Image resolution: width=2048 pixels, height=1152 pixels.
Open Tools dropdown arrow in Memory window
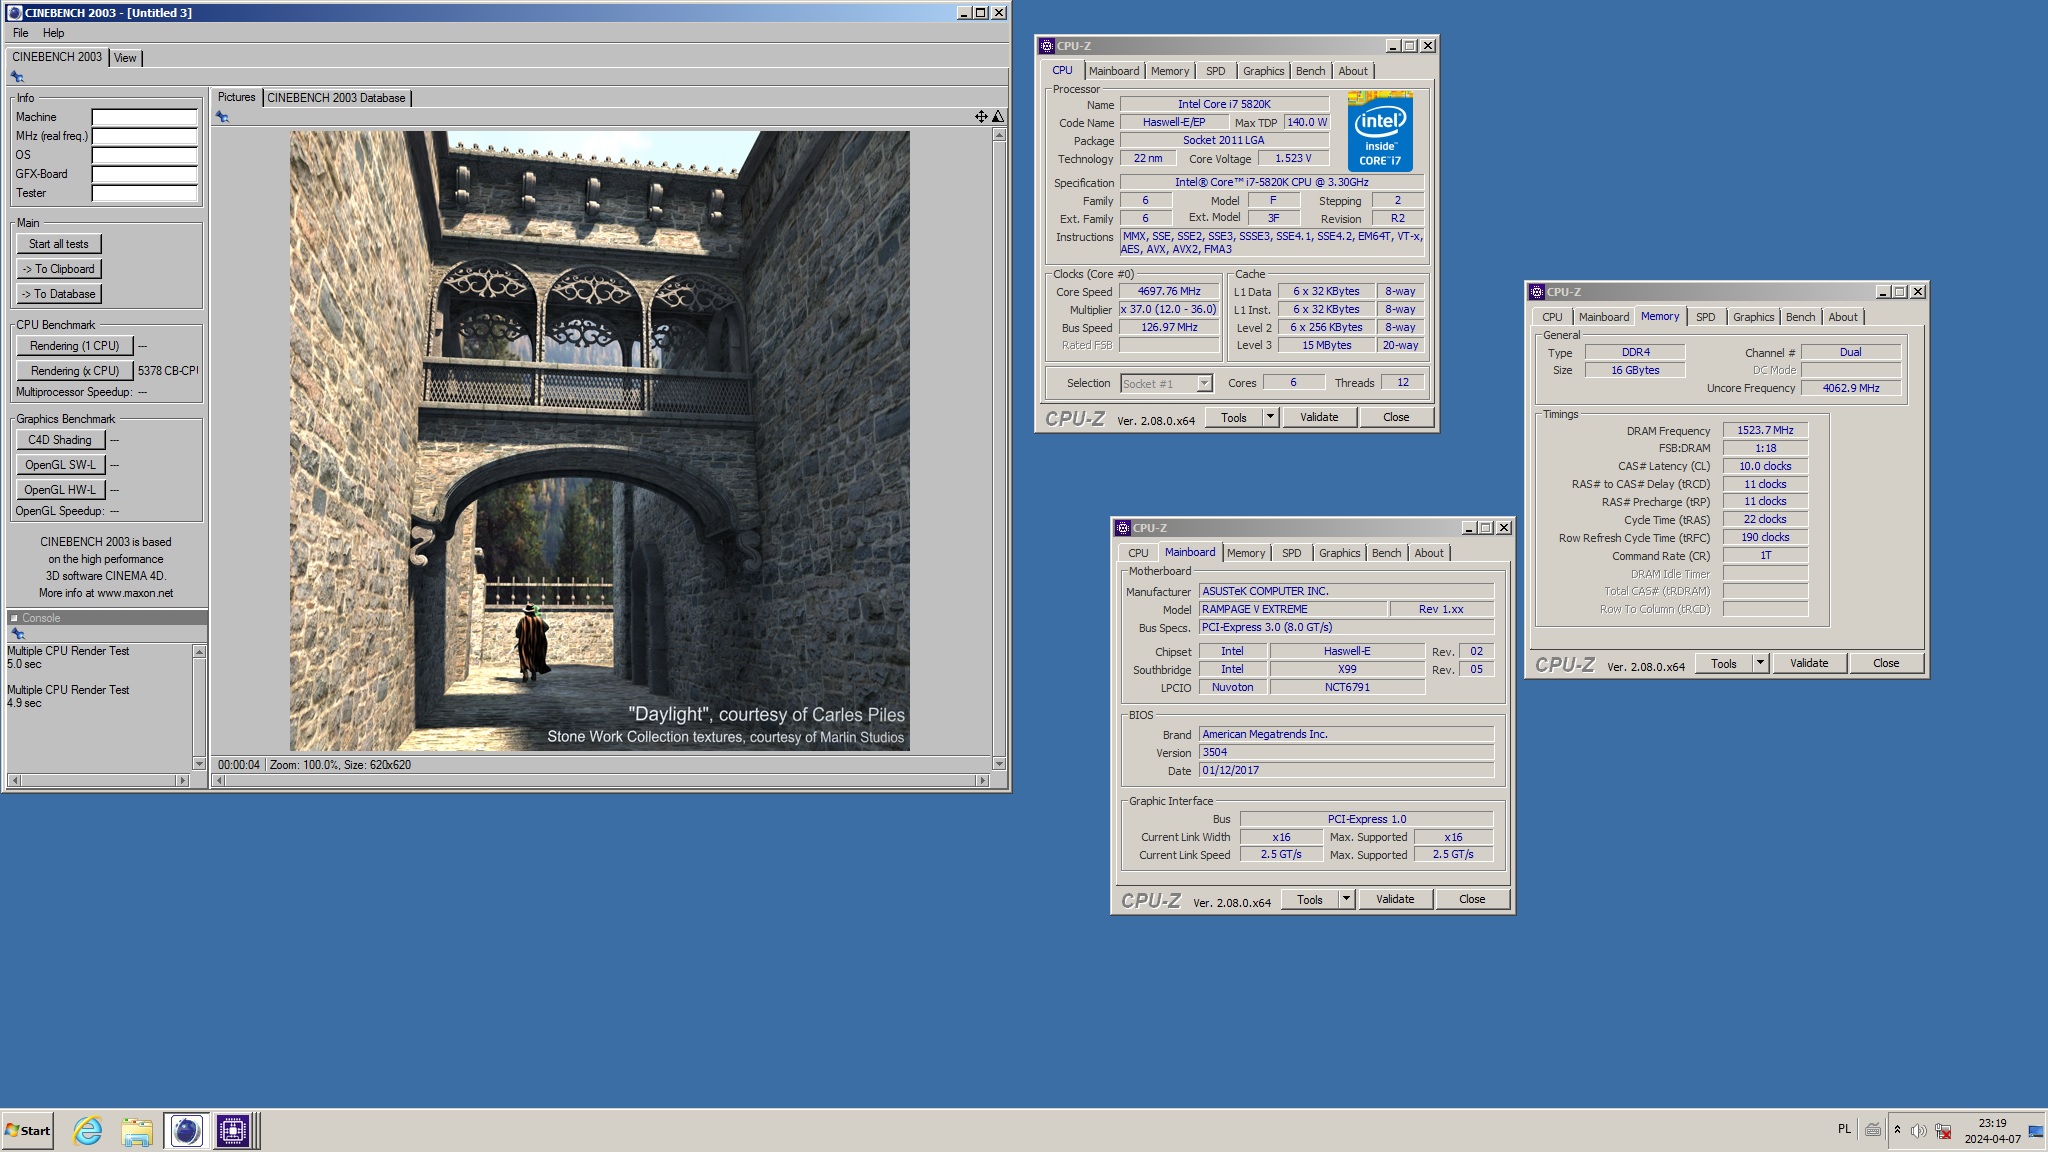point(1760,663)
